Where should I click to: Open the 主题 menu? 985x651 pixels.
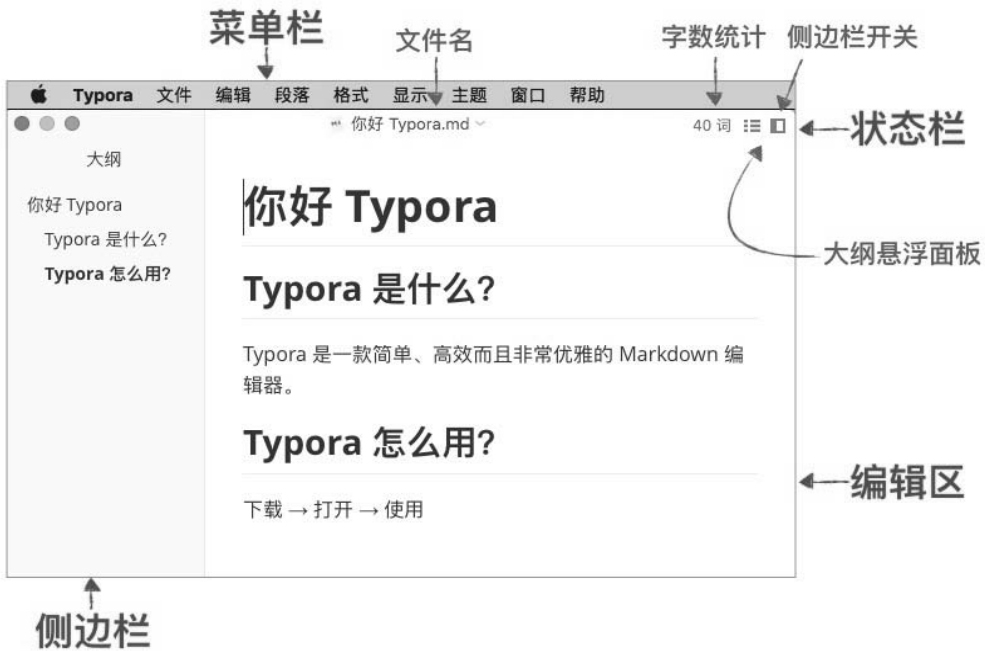point(469,95)
